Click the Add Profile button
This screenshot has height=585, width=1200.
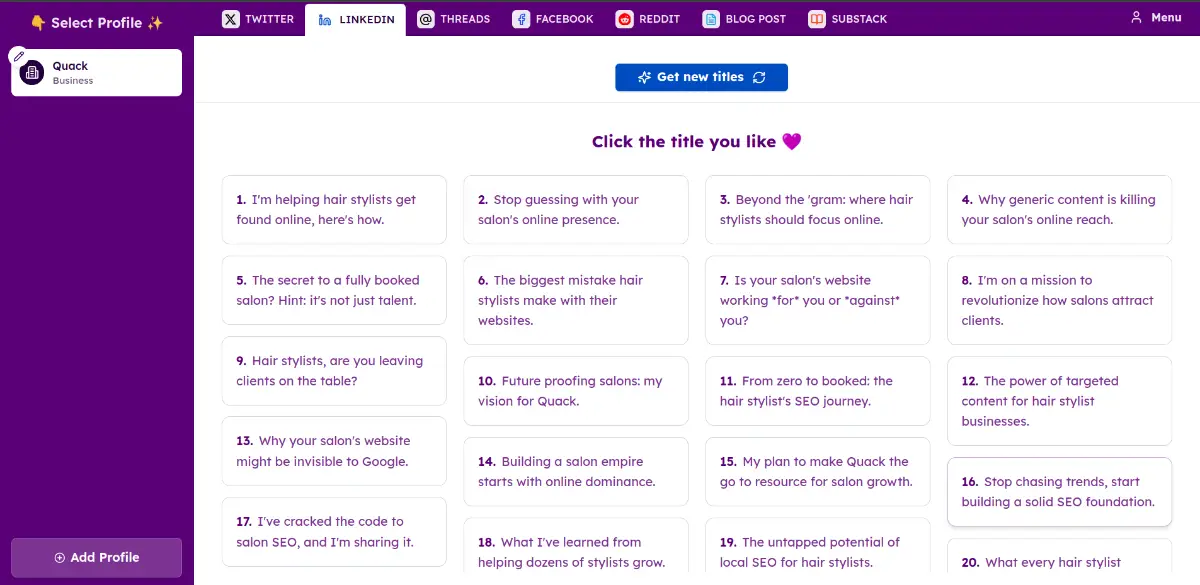96,557
